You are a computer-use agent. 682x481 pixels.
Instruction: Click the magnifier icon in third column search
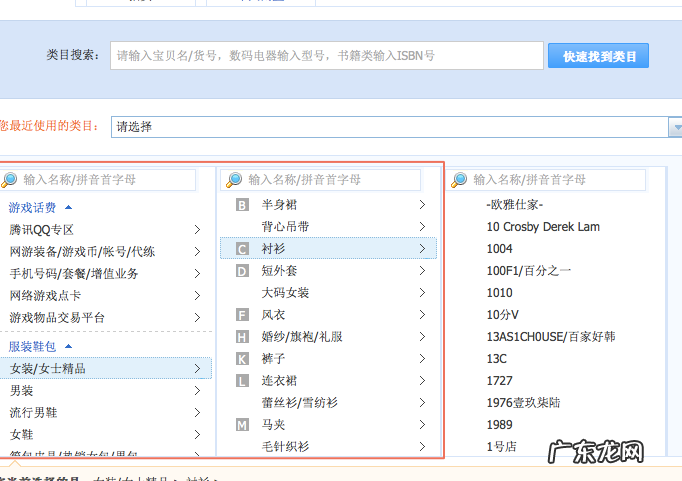[x=459, y=180]
